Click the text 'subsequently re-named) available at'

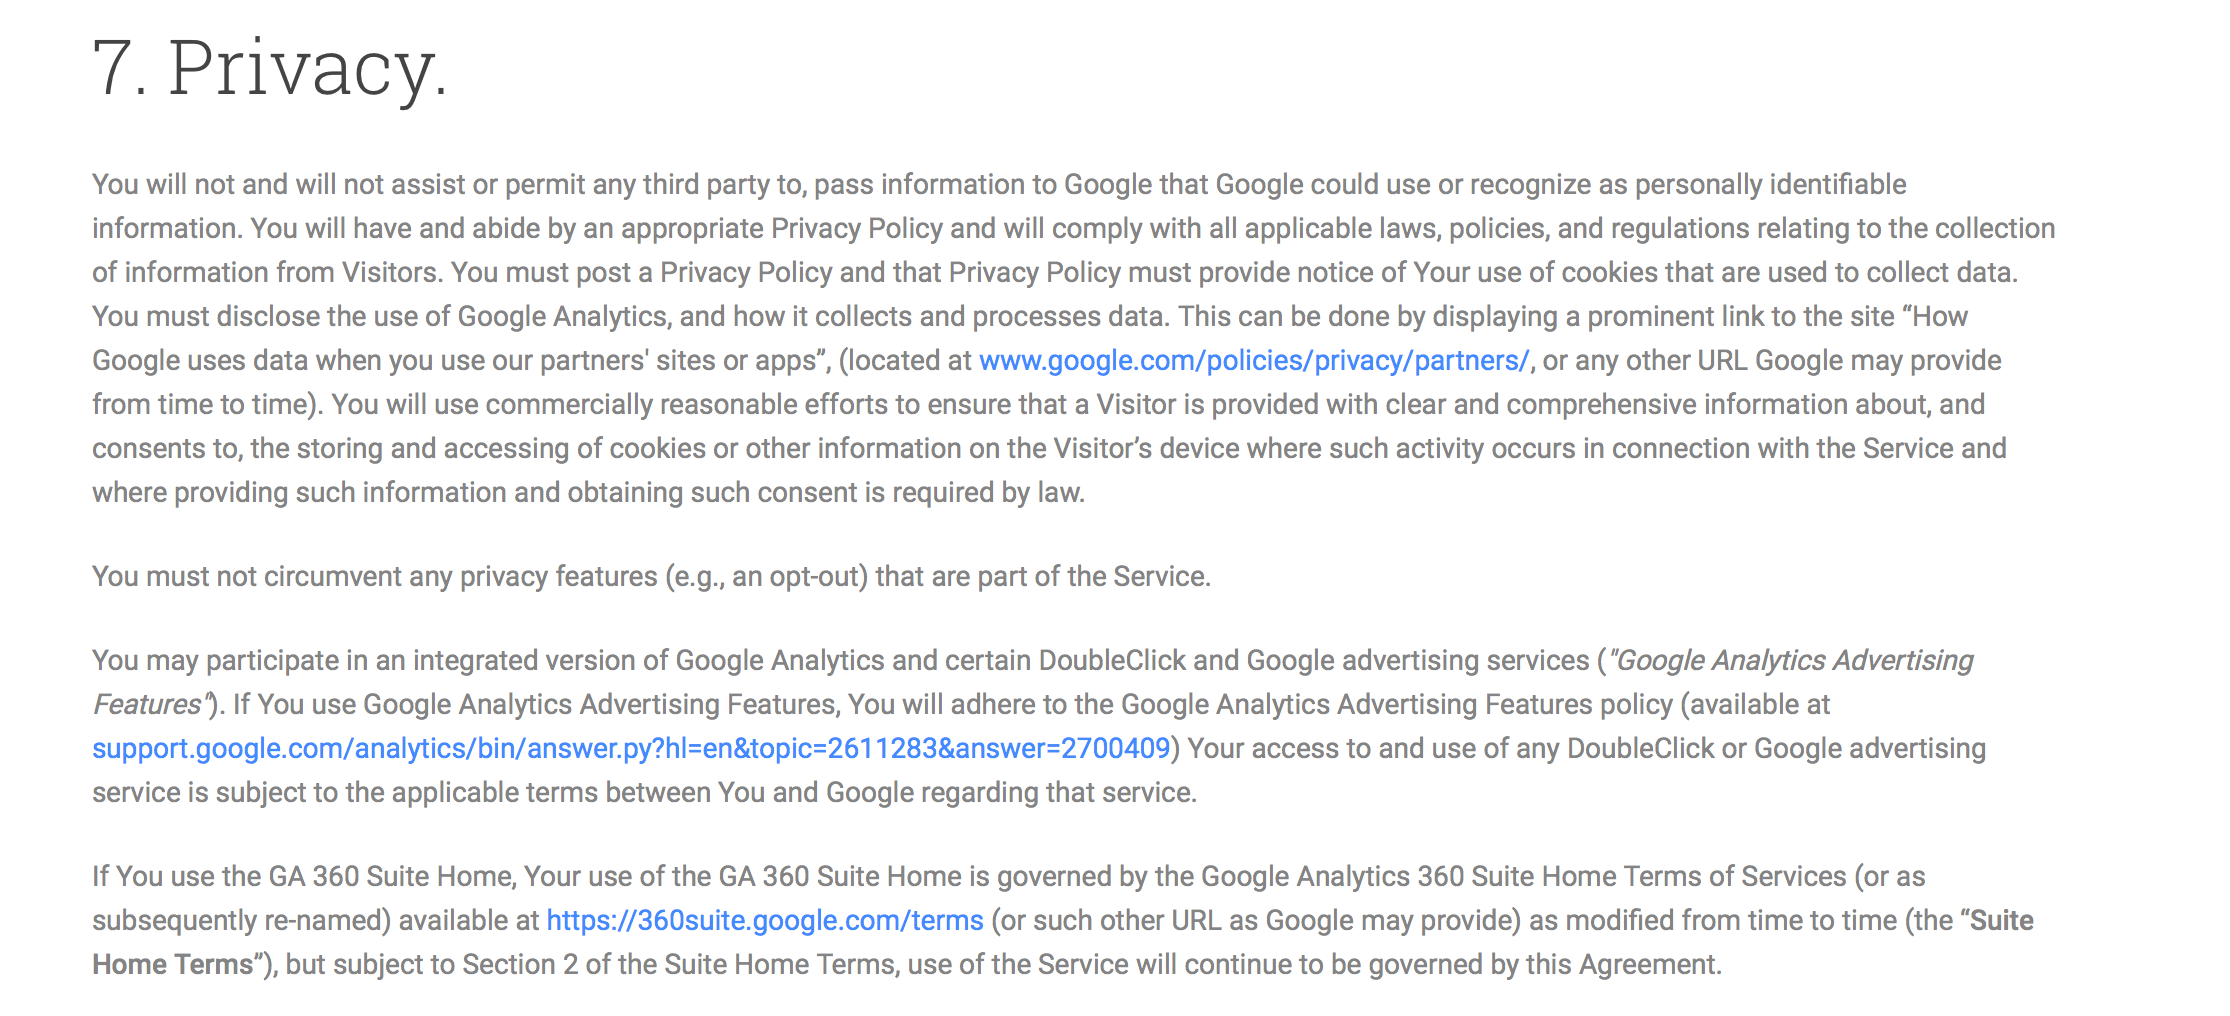coord(315,920)
